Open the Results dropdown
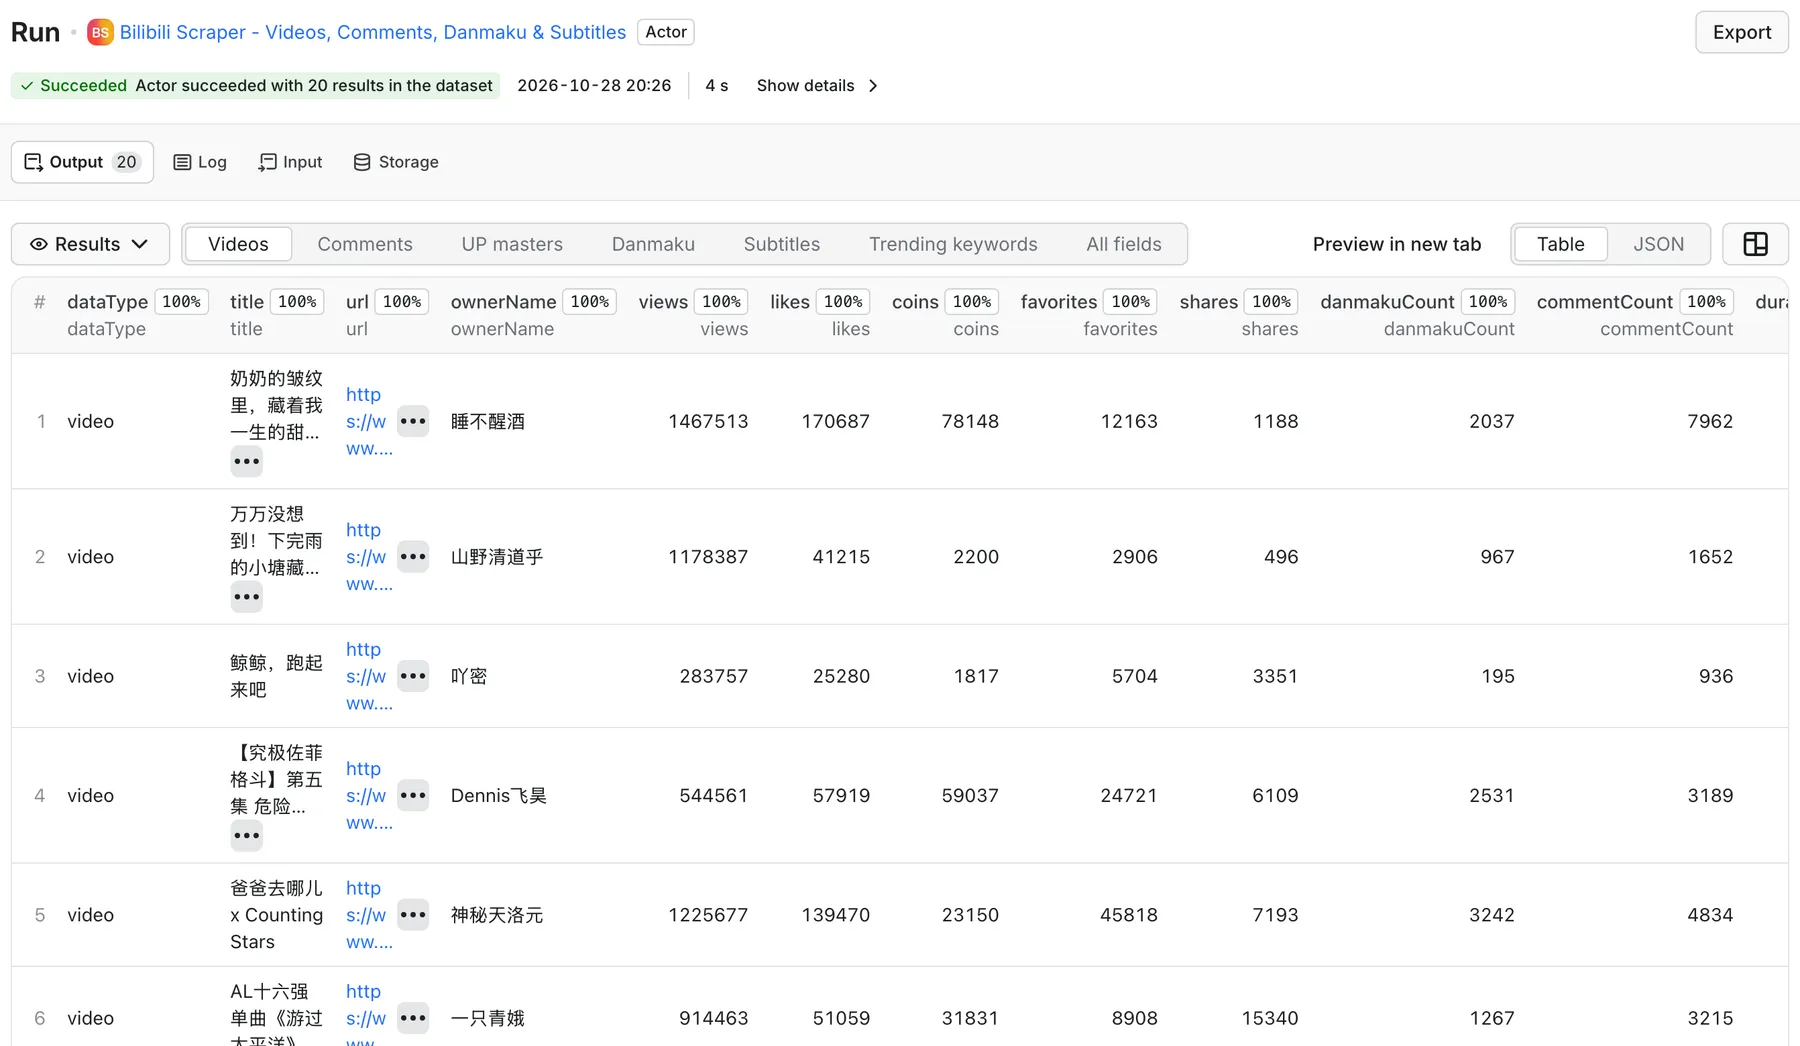The width and height of the screenshot is (1800, 1046). click(x=90, y=244)
